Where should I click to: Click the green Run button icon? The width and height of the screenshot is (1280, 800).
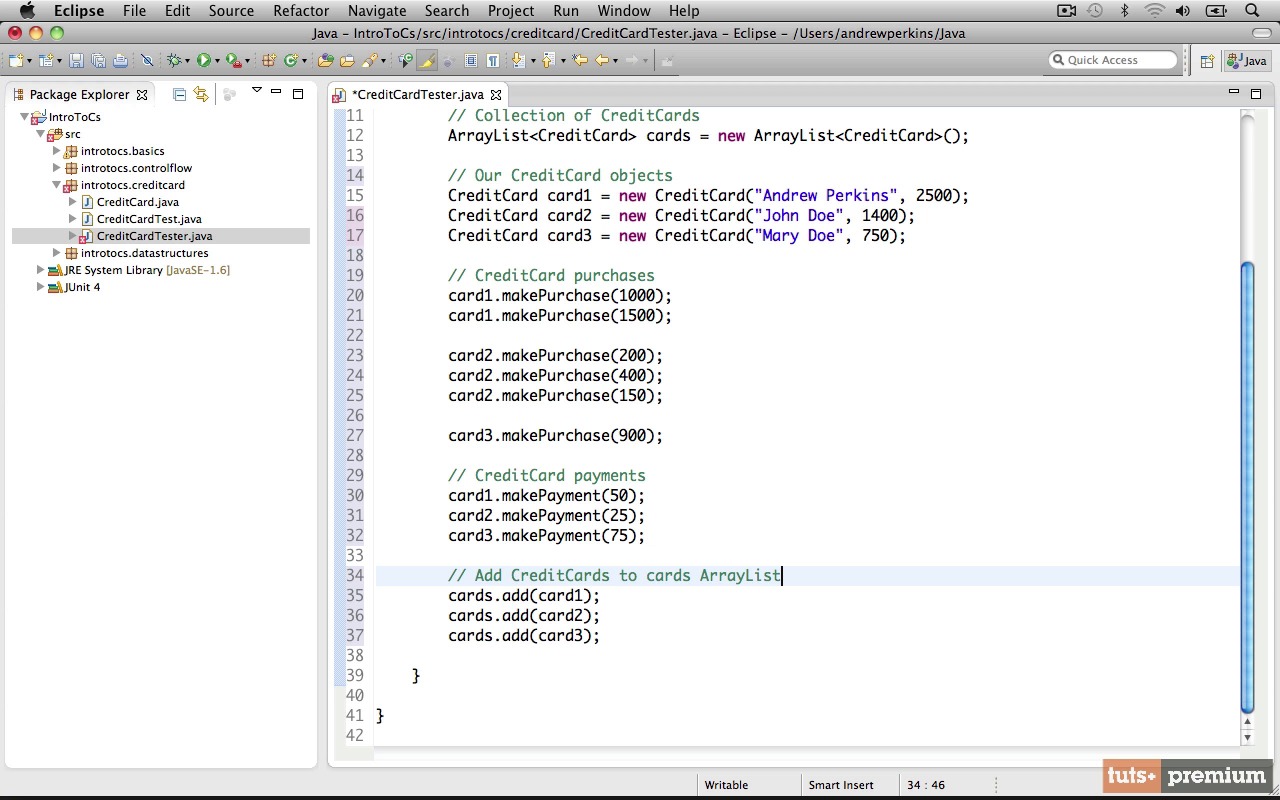(x=204, y=61)
